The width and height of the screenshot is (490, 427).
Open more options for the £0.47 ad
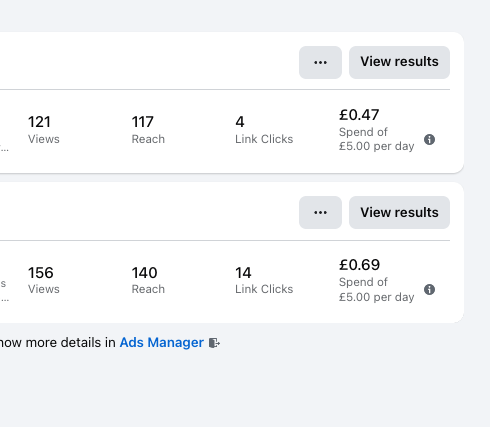point(320,62)
